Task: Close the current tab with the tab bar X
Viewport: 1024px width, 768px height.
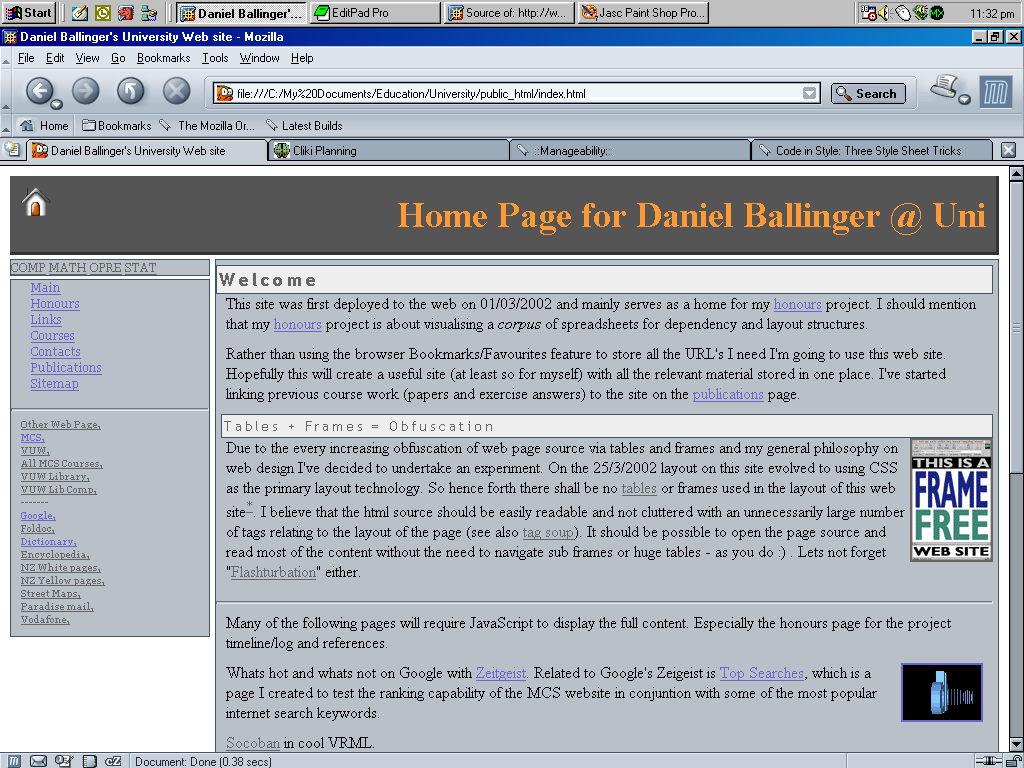Action: coord(1008,150)
